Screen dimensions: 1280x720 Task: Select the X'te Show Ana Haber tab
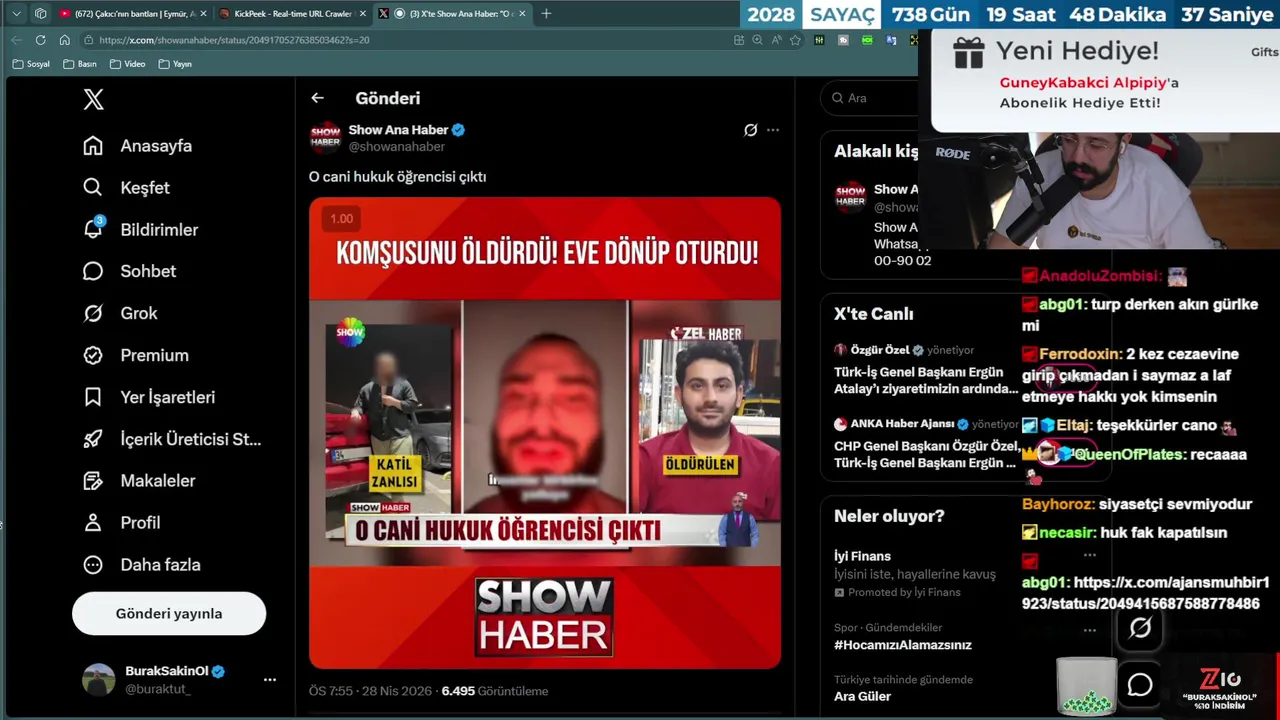point(452,13)
